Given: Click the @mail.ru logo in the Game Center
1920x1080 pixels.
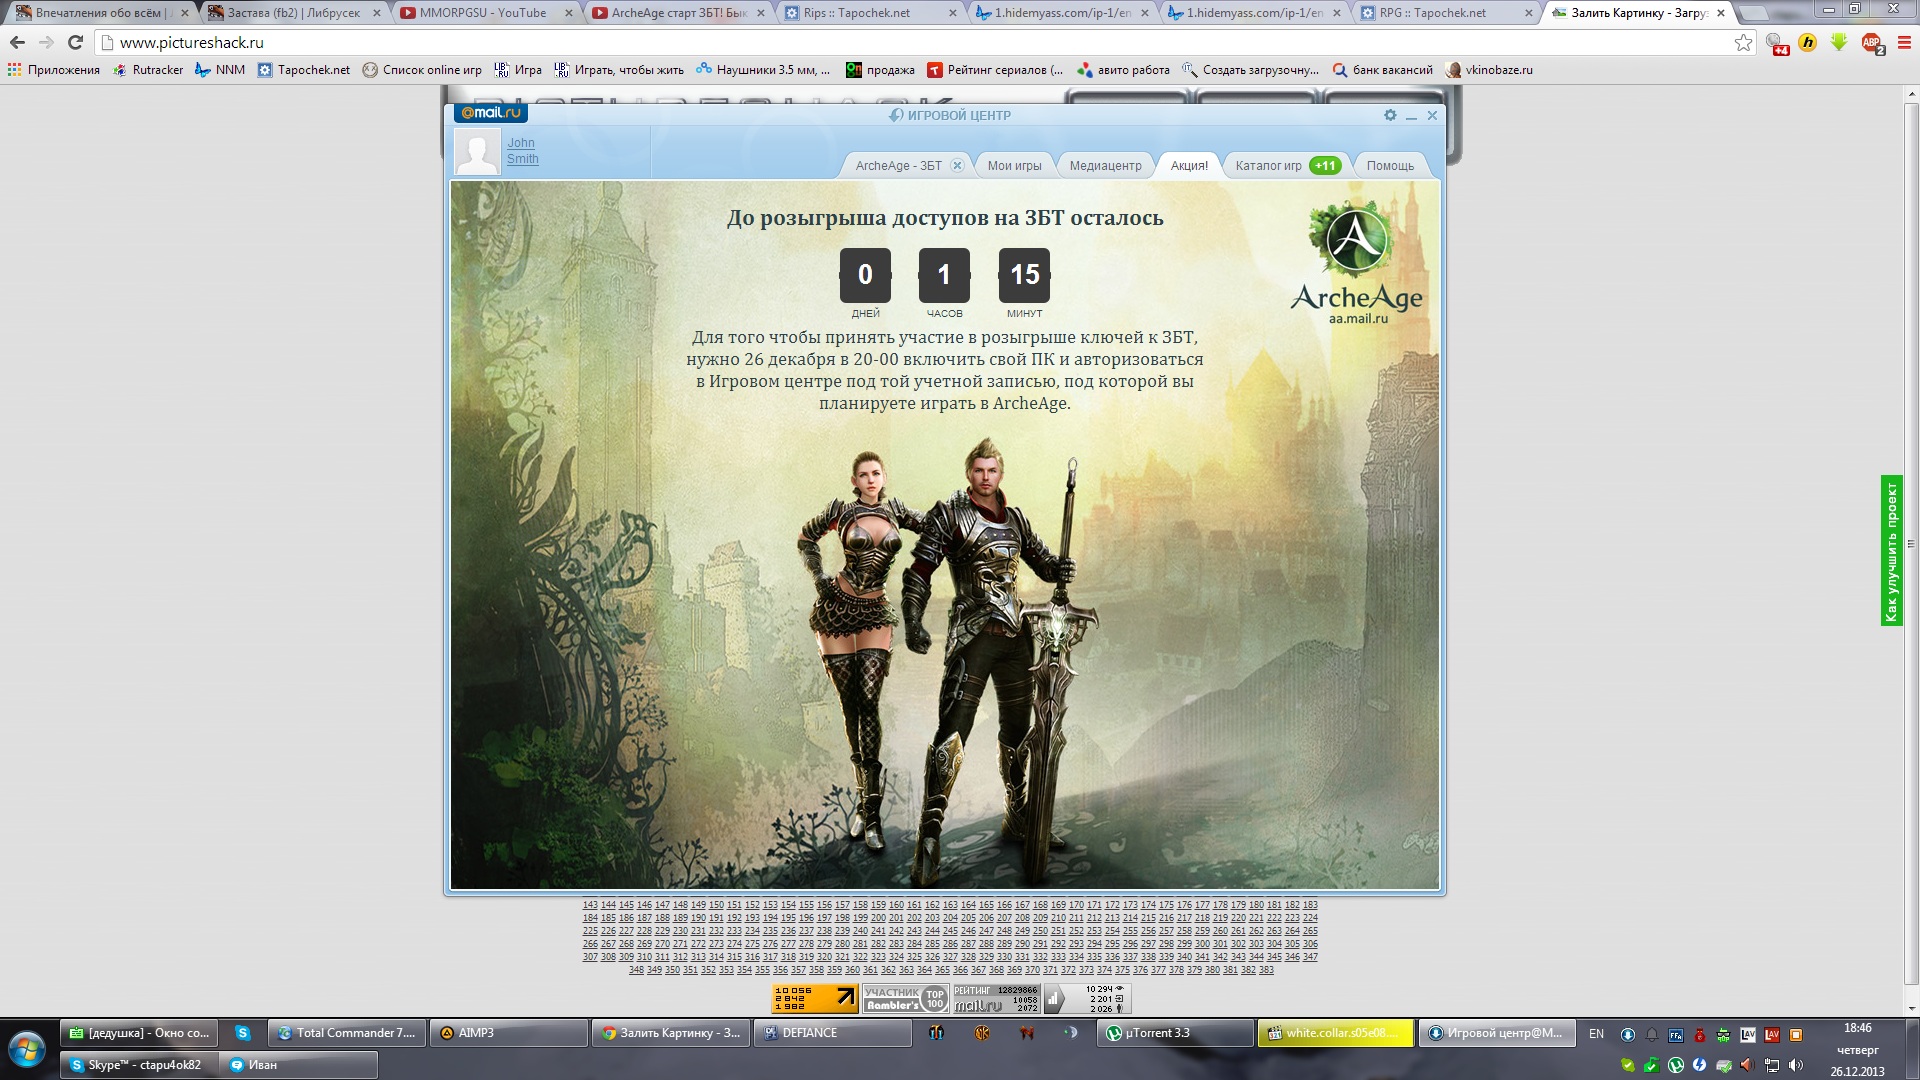Looking at the screenshot, I should (x=490, y=113).
